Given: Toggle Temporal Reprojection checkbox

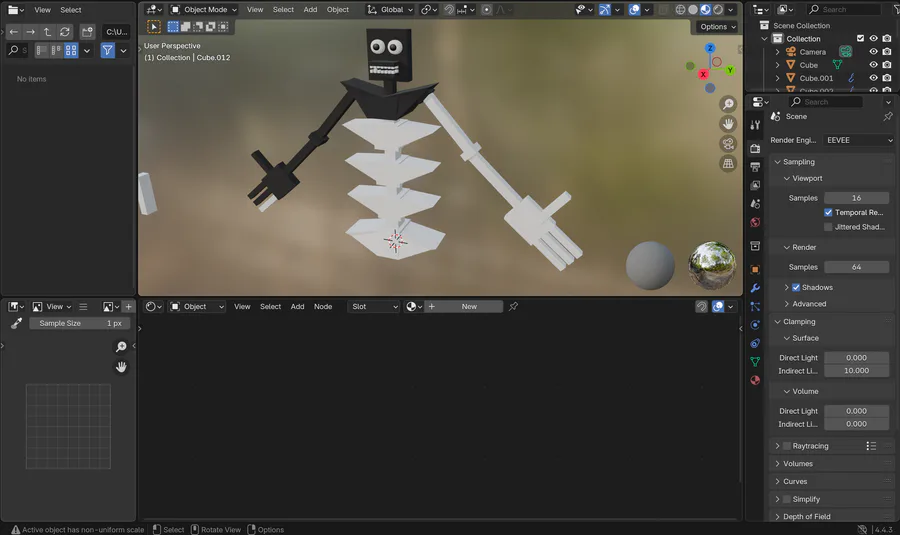Looking at the screenshot, I should point(828,212).
